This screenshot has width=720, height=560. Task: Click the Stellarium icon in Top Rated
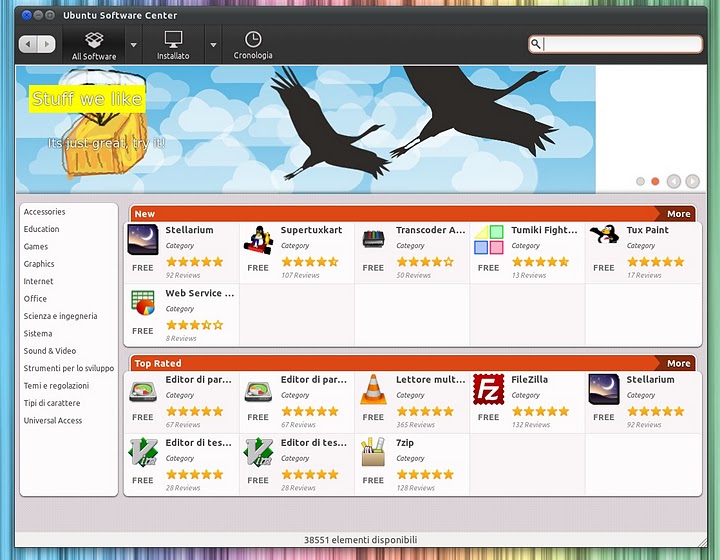[x=604, y=389]
